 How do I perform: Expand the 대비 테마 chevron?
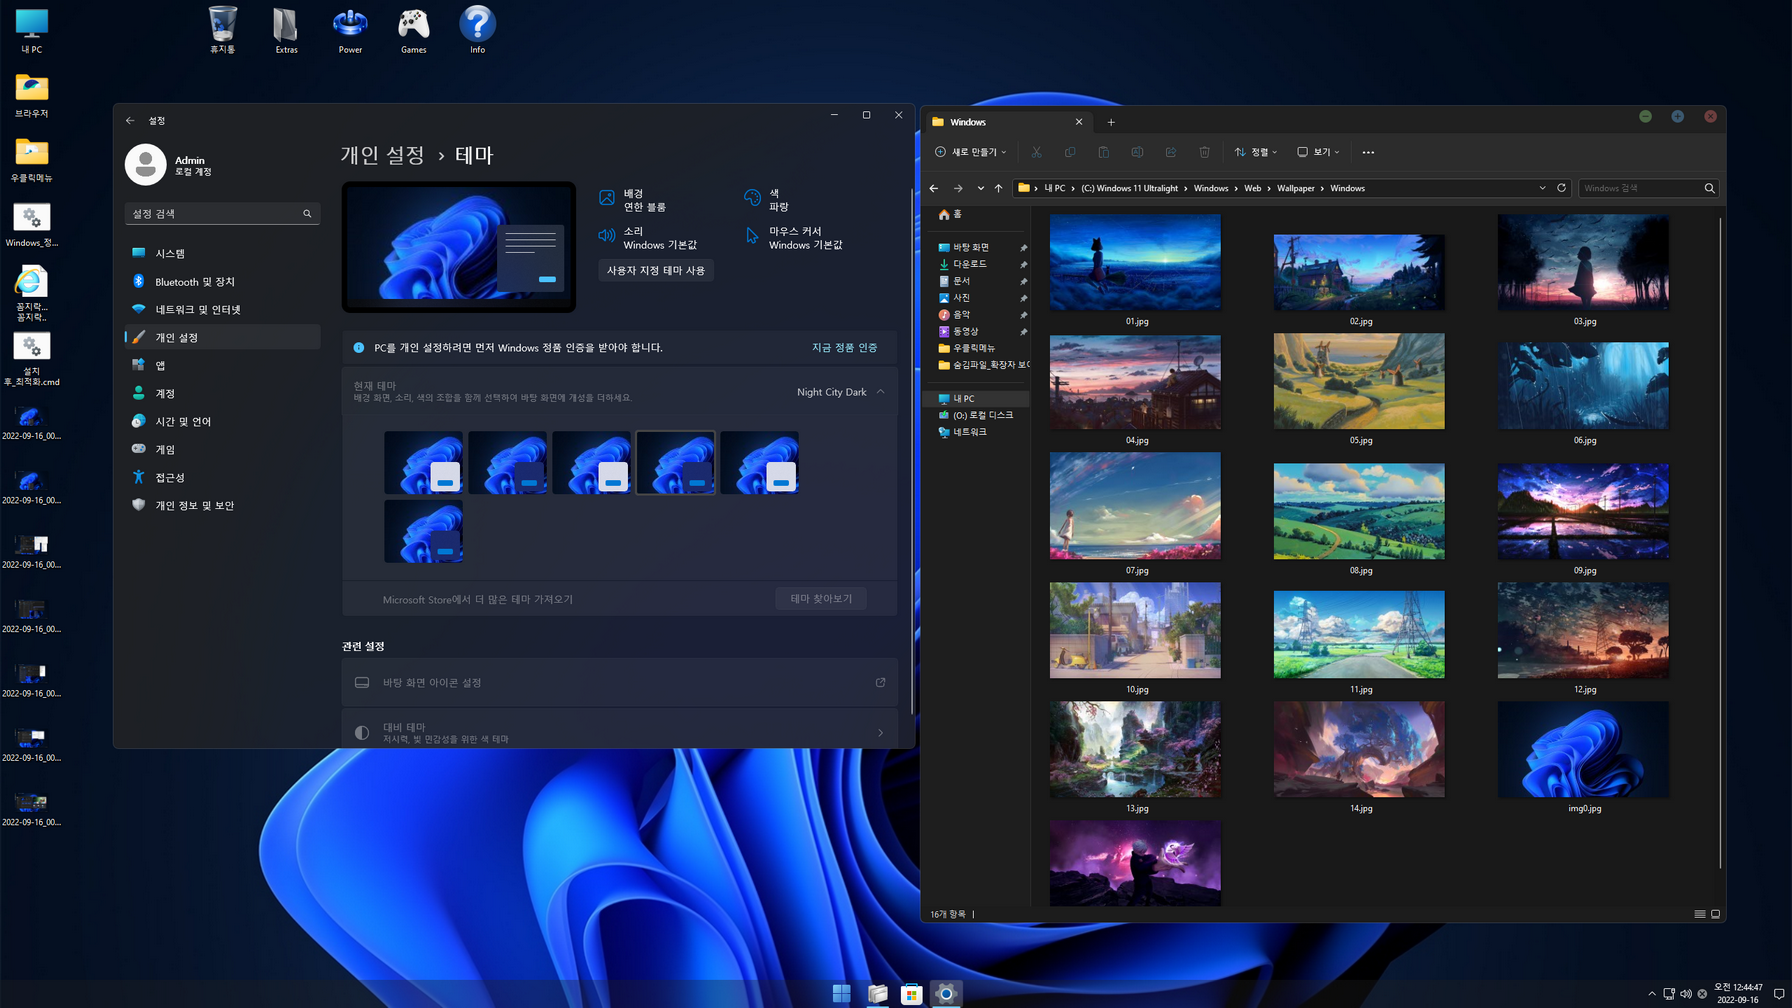pyautogui.click(x=881, y=733)
